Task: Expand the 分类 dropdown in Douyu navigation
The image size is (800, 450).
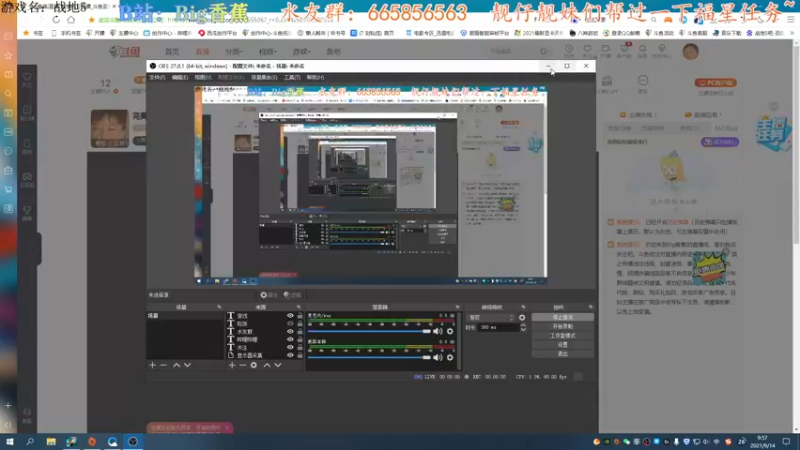Action: pyautogui.click(x=234, y=52)
